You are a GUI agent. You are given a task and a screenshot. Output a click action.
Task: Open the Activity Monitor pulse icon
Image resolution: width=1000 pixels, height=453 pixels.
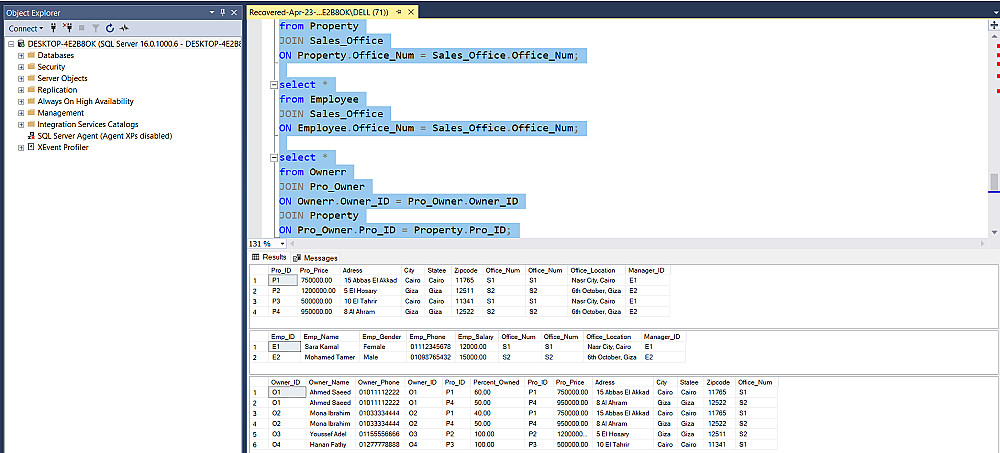(124, 28)
